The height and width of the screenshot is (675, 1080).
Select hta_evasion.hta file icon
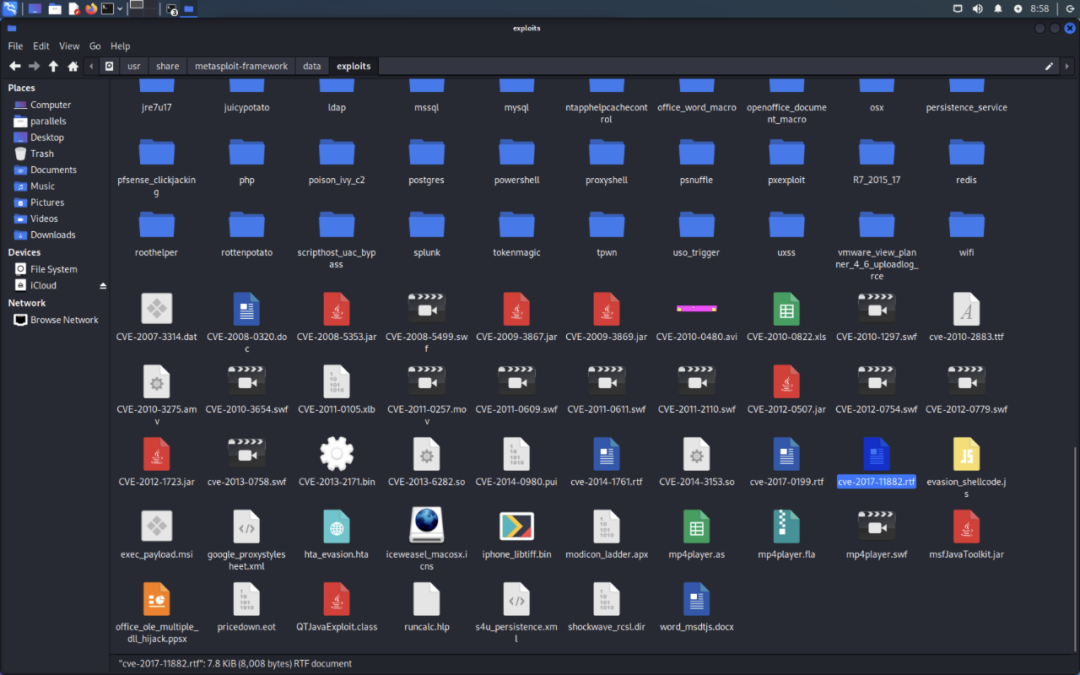pyautogui.click(x=337, y=526)
